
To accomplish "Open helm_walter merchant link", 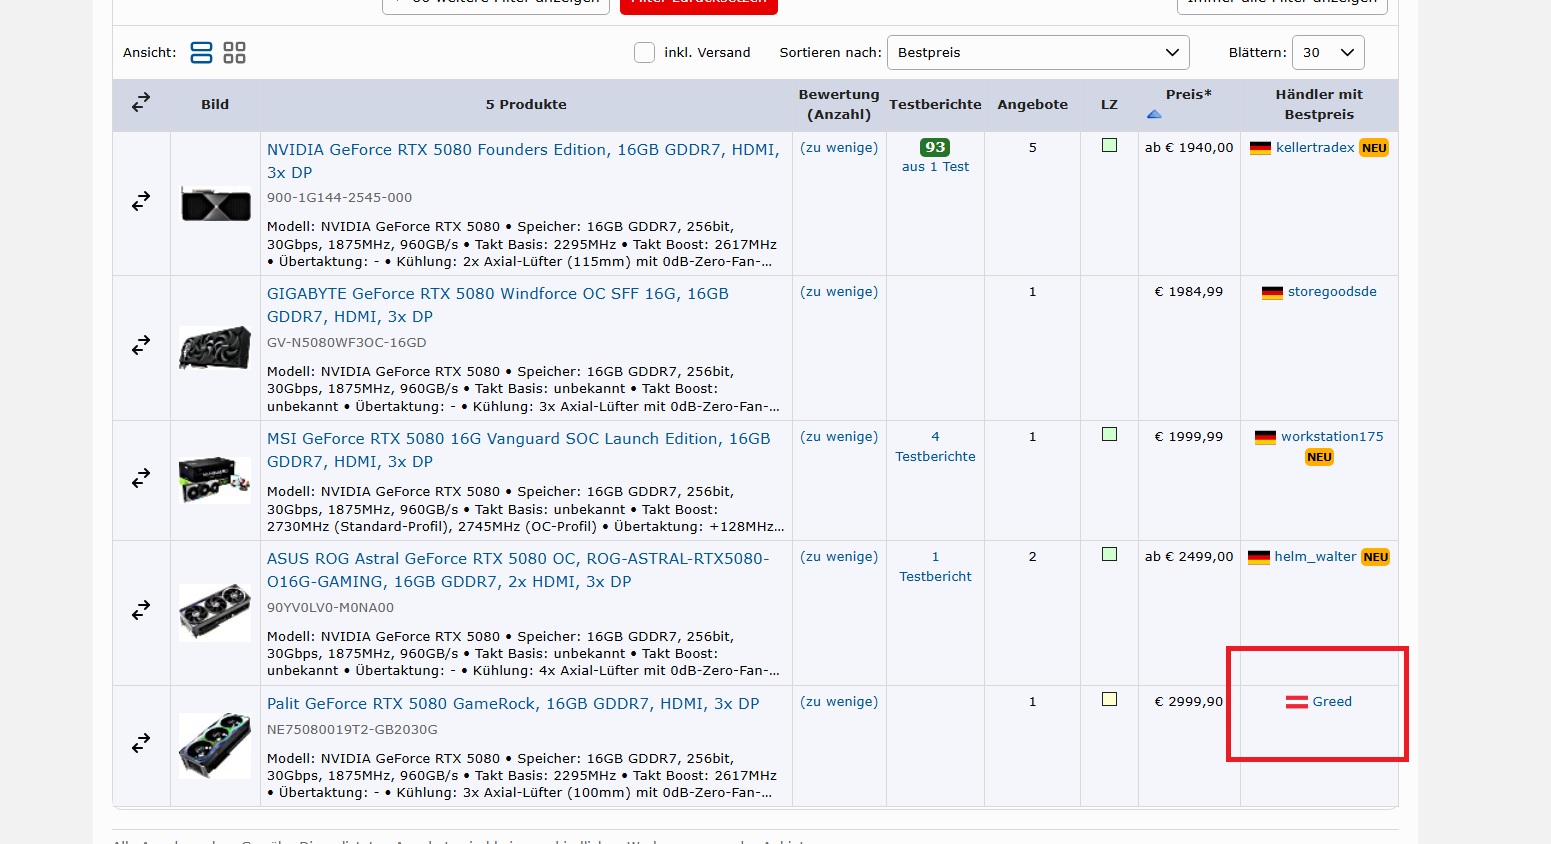I will point(1315,557).
